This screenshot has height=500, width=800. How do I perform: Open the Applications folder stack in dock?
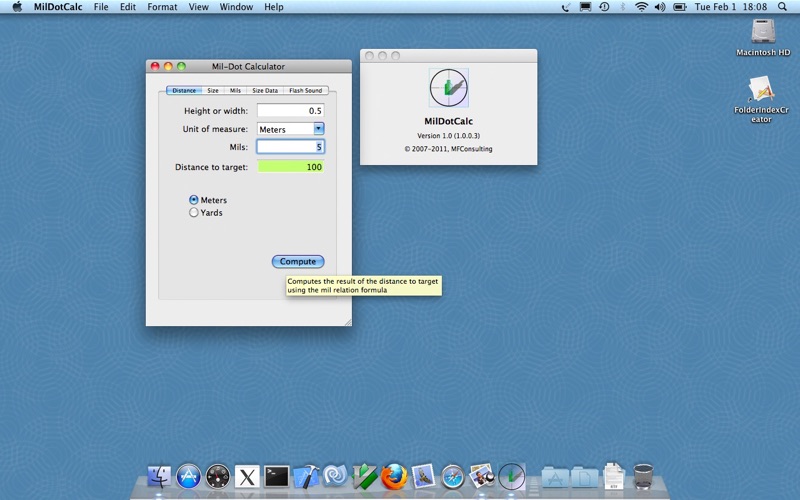point(555,478)
